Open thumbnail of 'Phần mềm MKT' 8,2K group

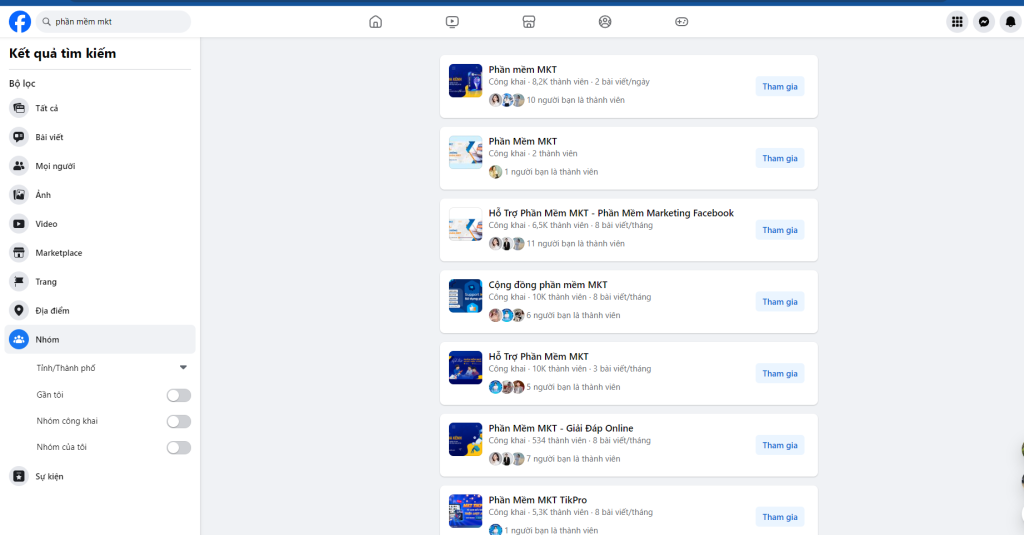click(466, 80)
